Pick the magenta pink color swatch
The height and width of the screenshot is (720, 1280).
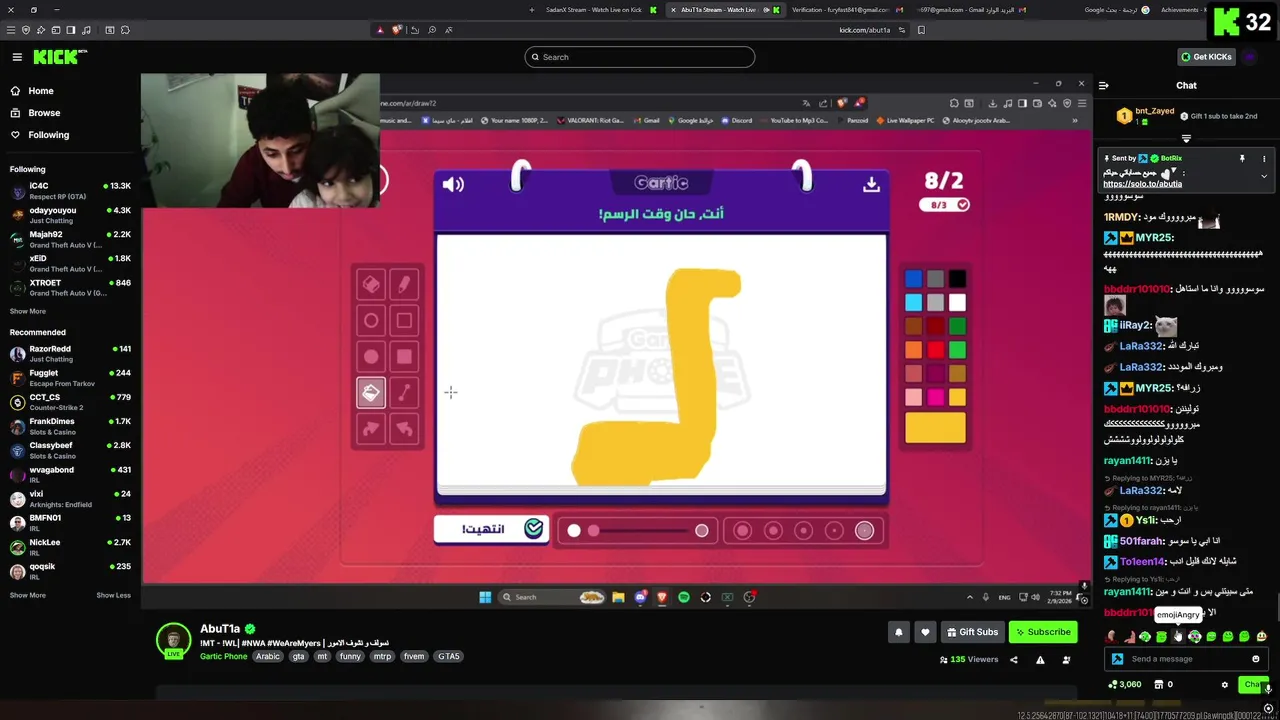(x=935, y=397)
